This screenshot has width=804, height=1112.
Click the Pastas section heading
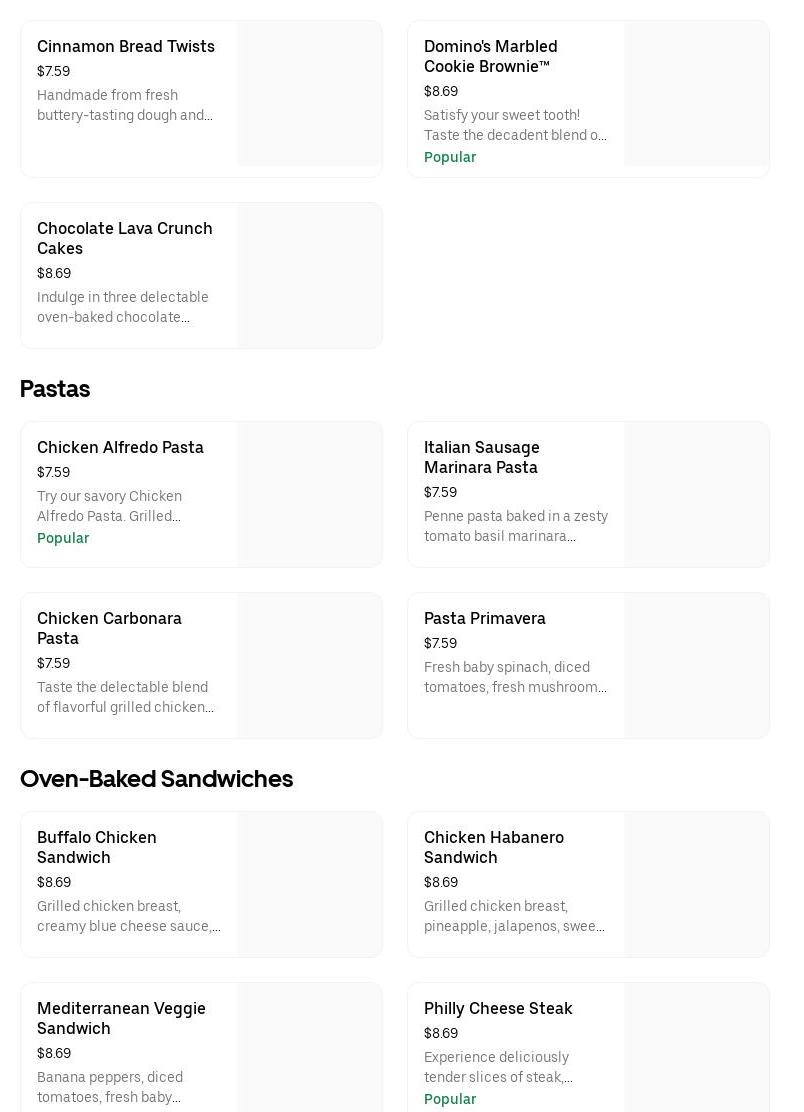tap(55, 389)
